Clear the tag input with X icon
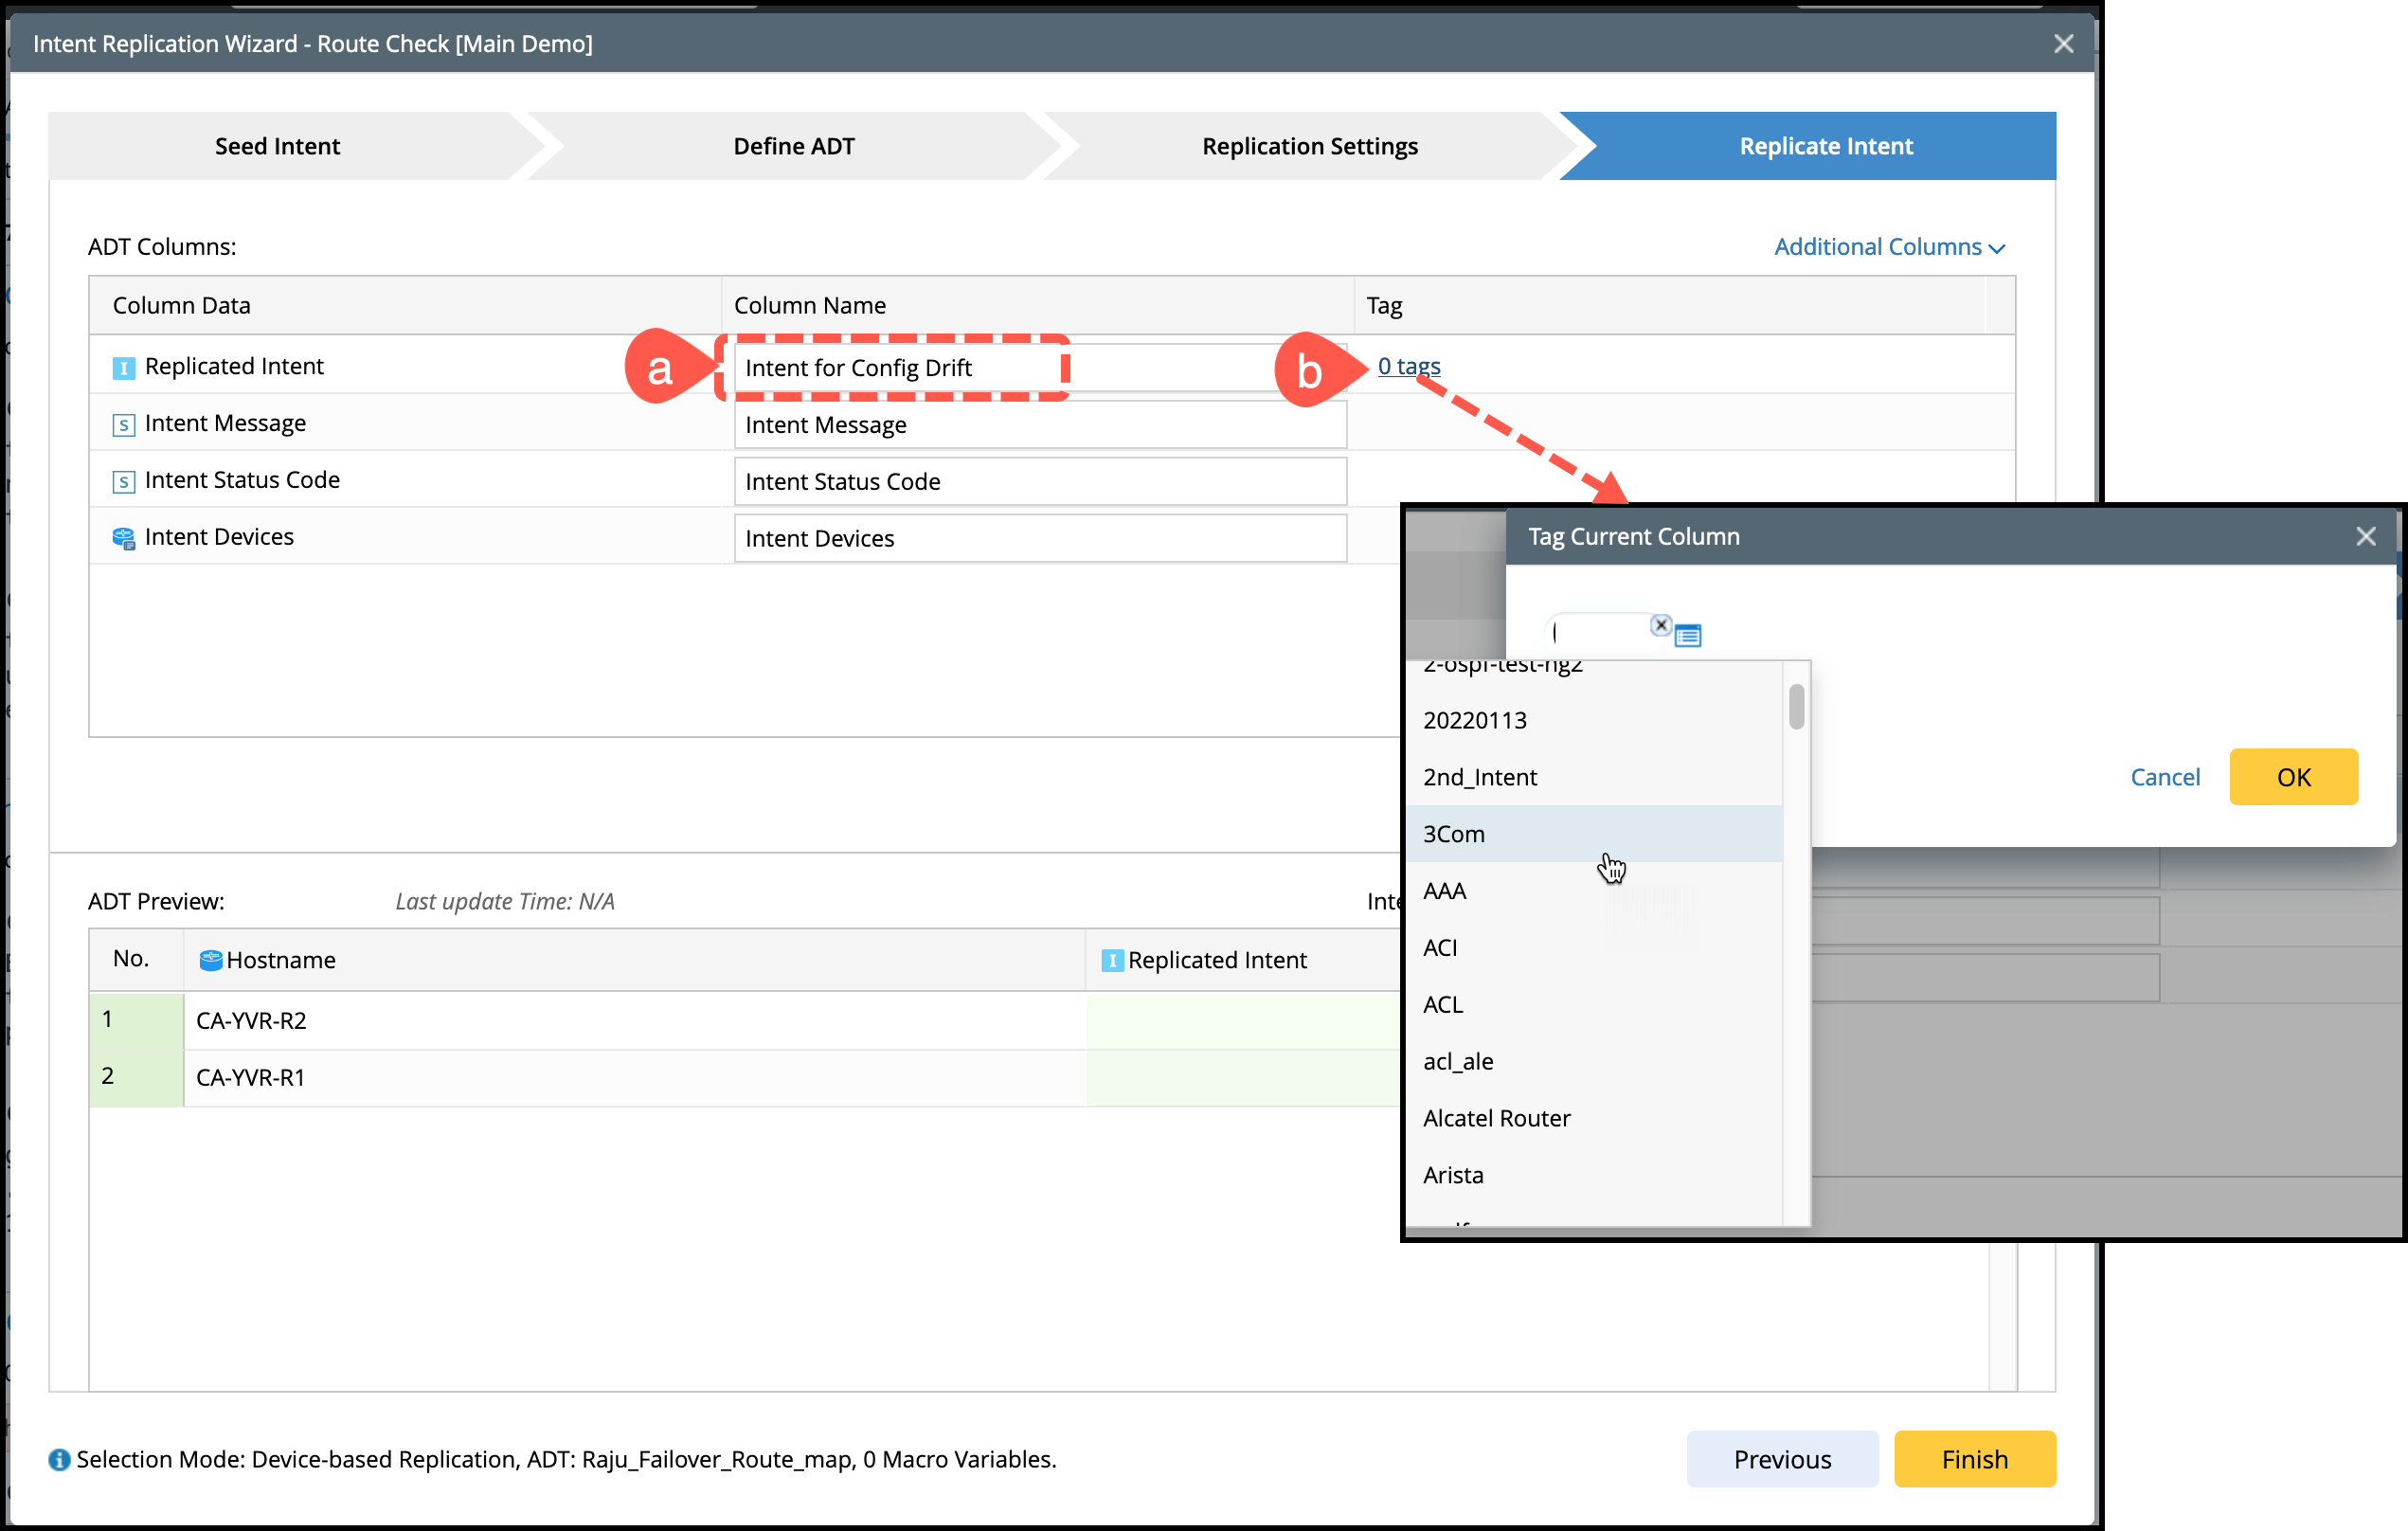2408x1531 pixels. coord(1660,625)
